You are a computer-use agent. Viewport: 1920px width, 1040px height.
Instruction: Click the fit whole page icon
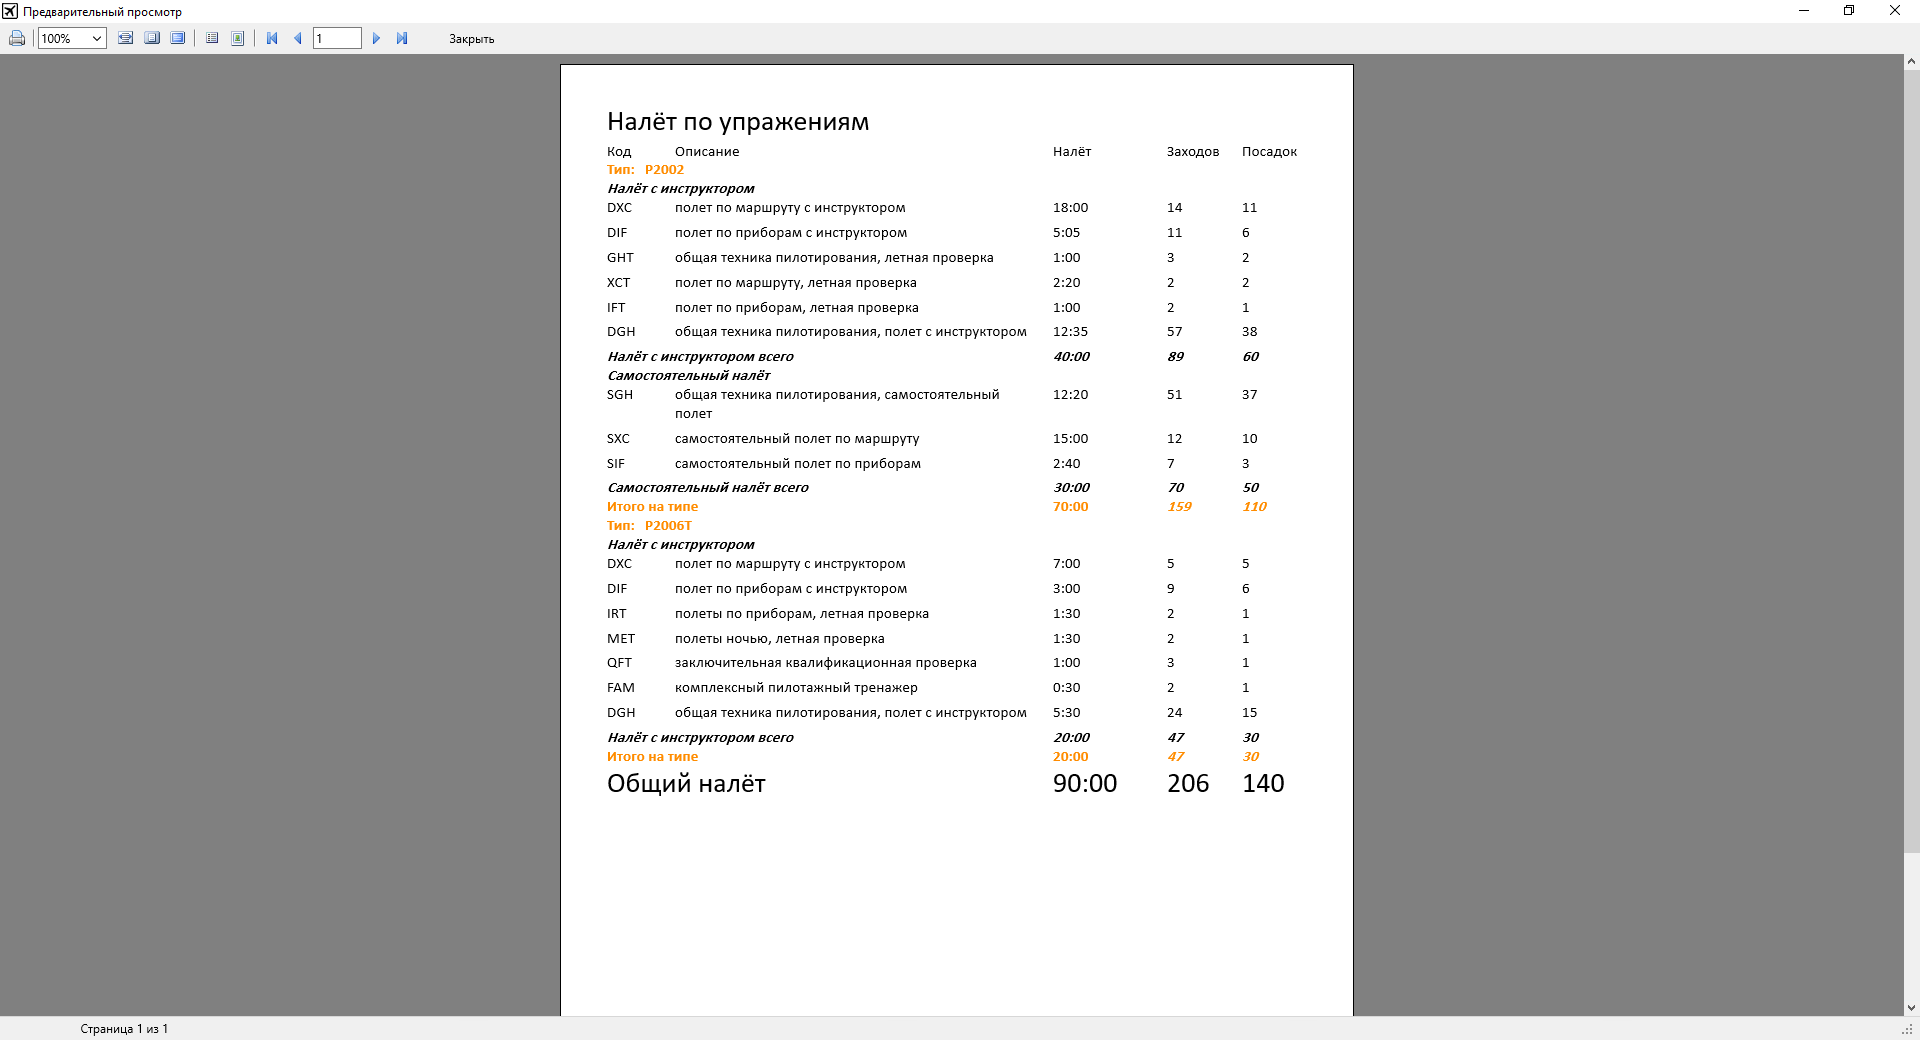coord(152,38)
